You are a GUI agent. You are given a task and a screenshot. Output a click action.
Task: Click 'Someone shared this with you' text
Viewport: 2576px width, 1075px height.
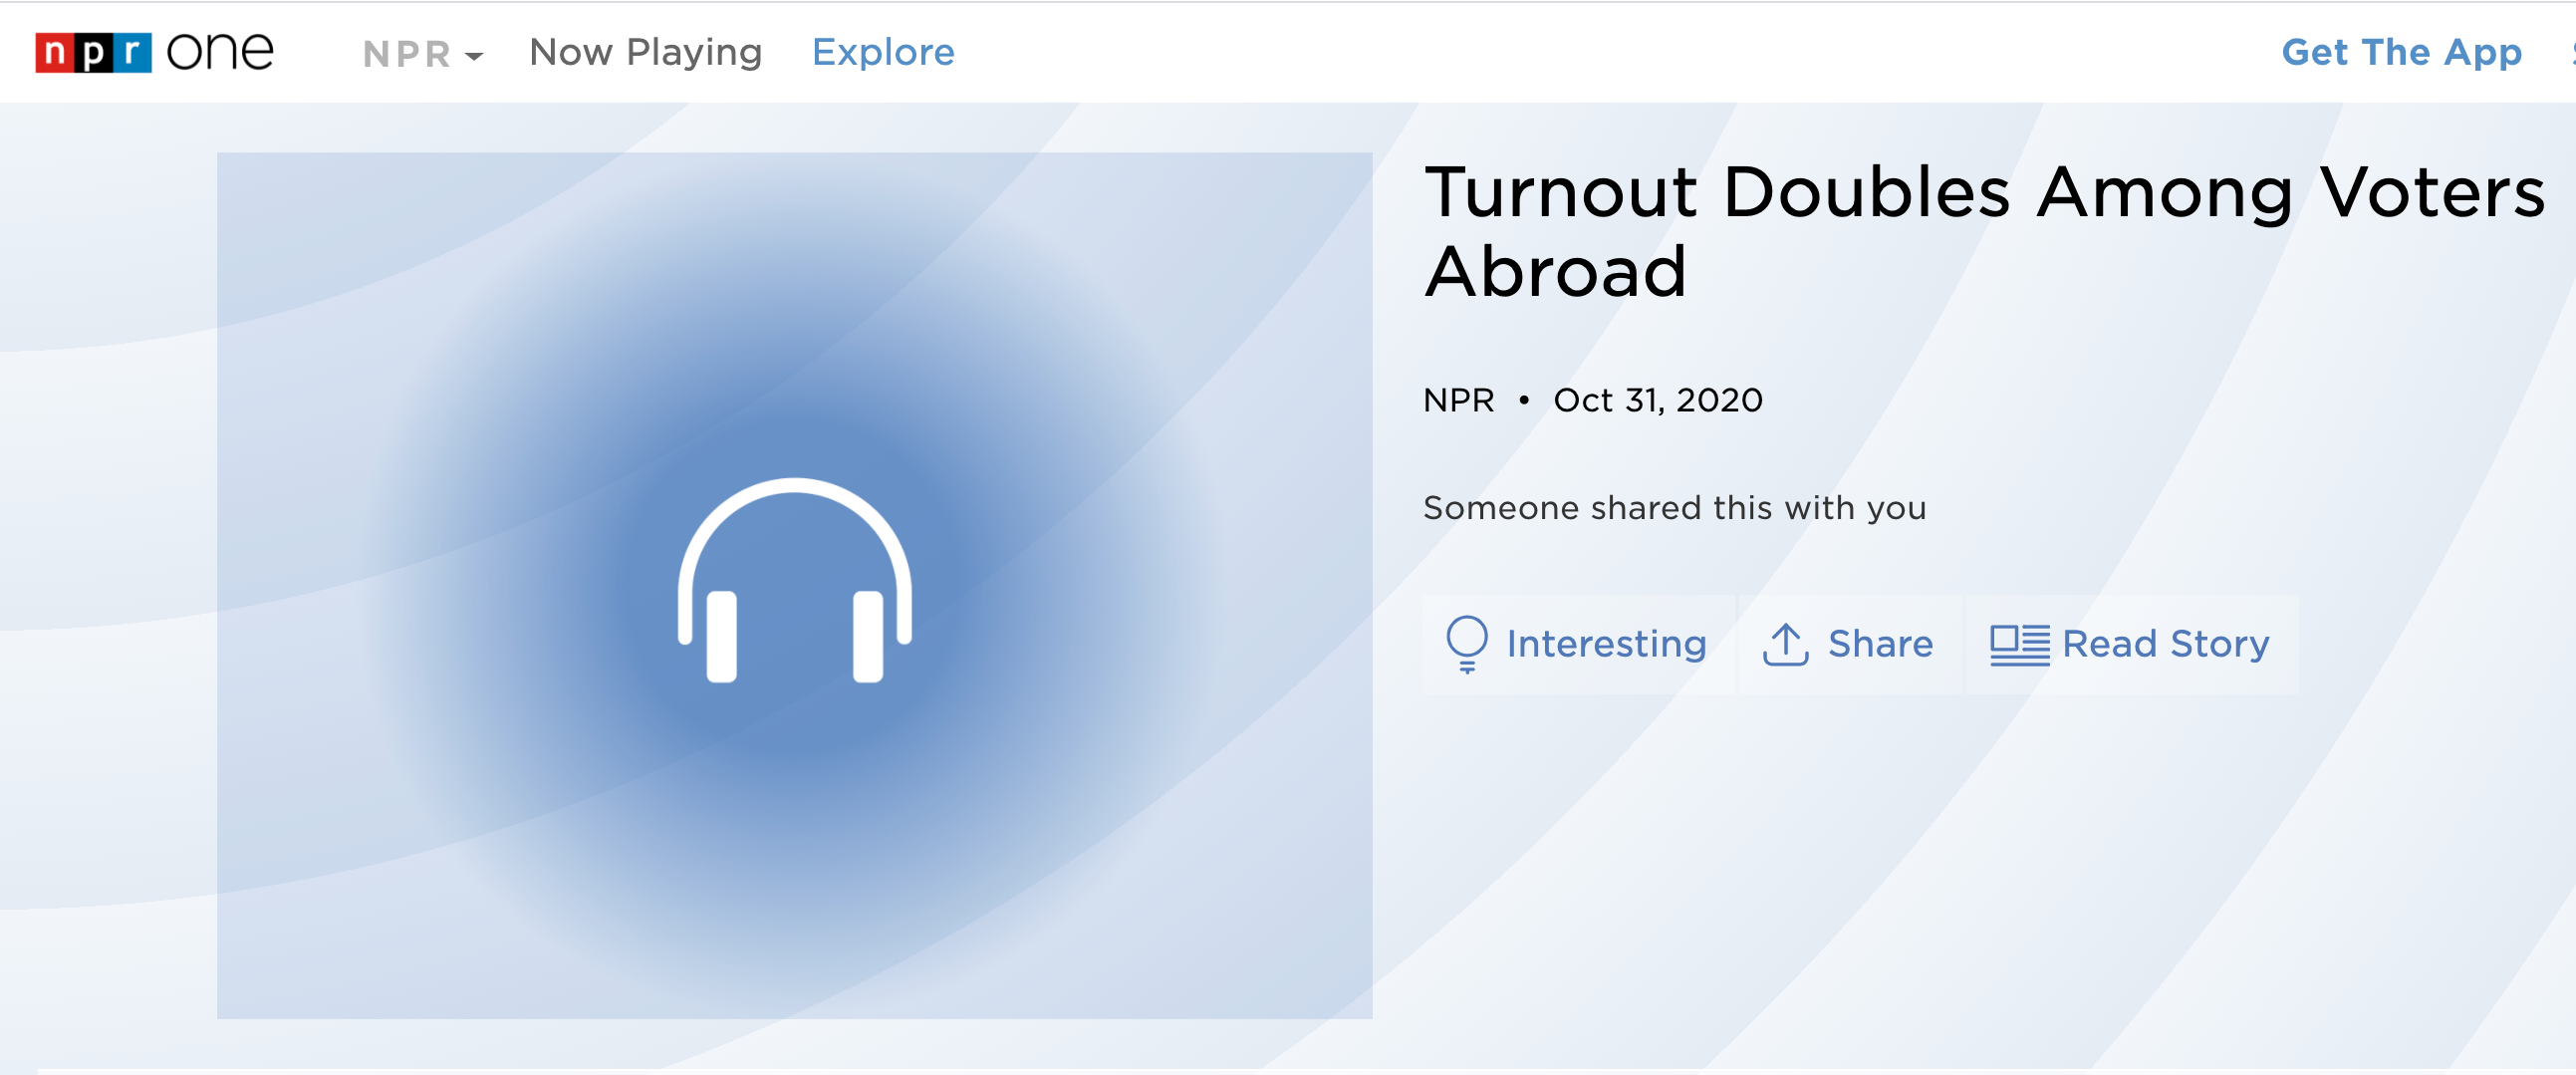click(x=1673, y=508)
